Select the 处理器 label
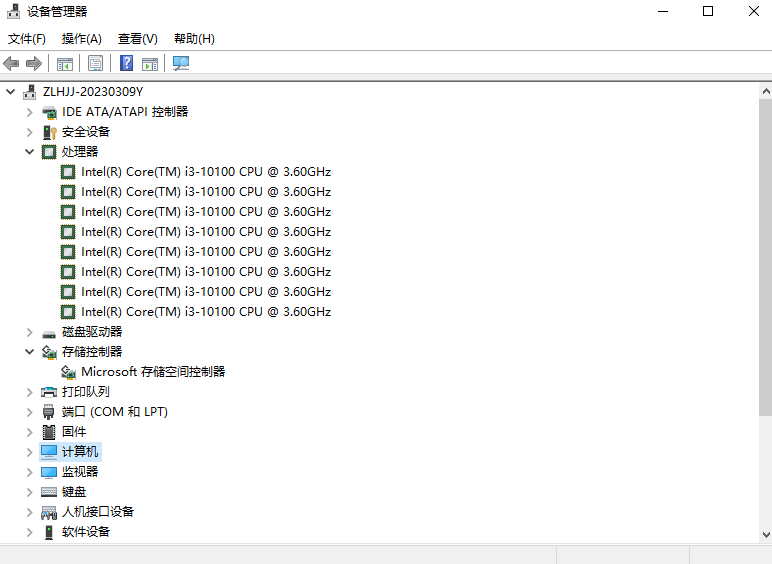 pyautogui.click(x=80, y=152)
